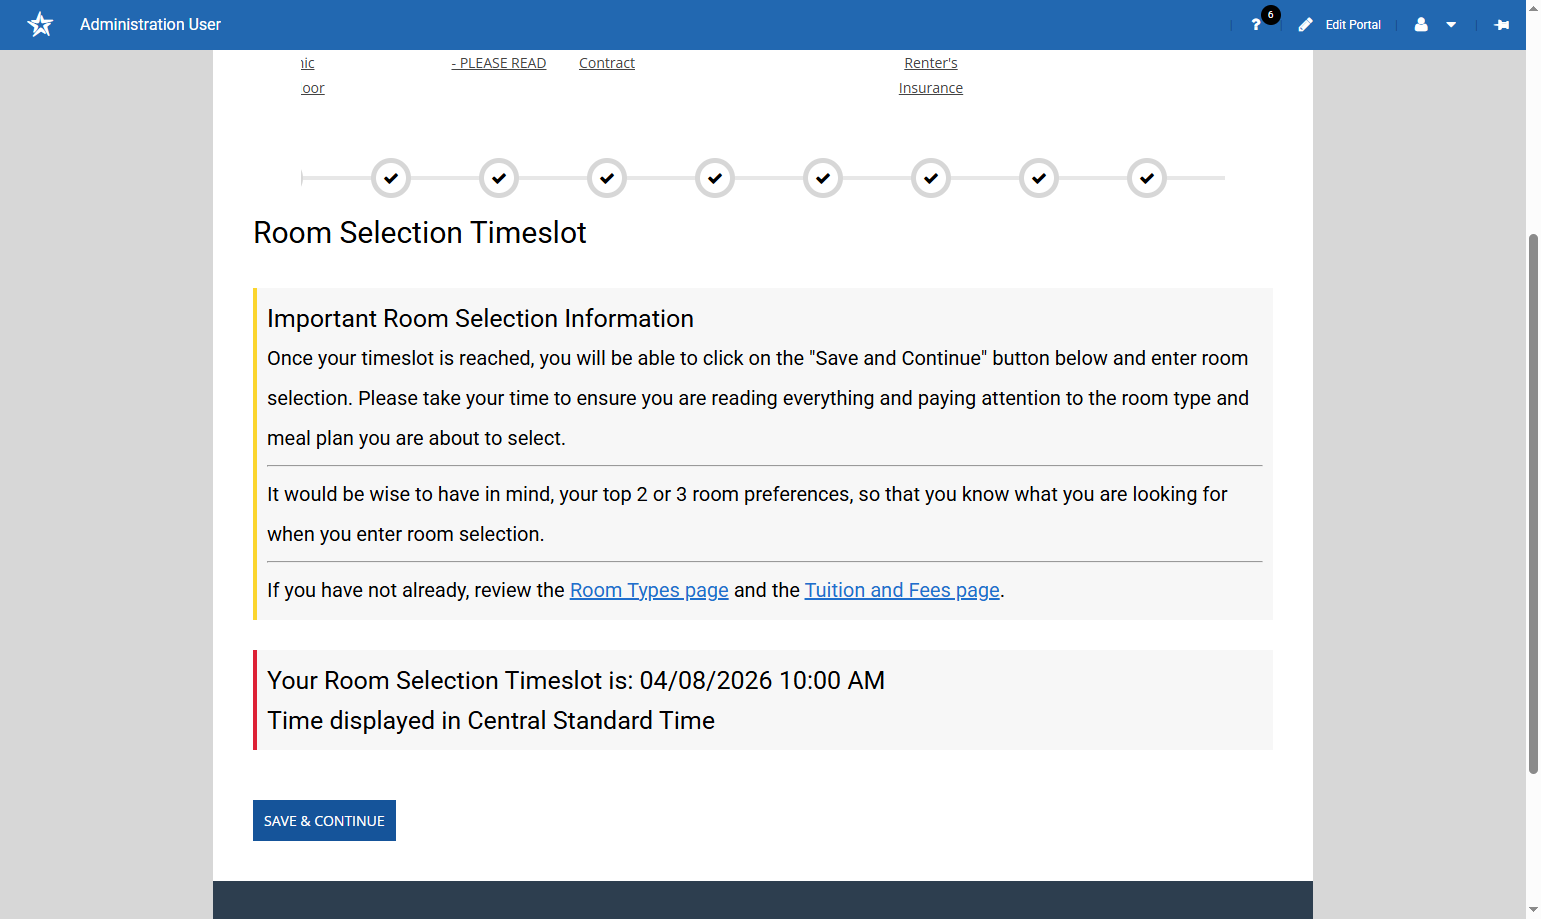Click the last checkmark step circle
This screenshot has width=1541, height=919.
click(1147, 178)
